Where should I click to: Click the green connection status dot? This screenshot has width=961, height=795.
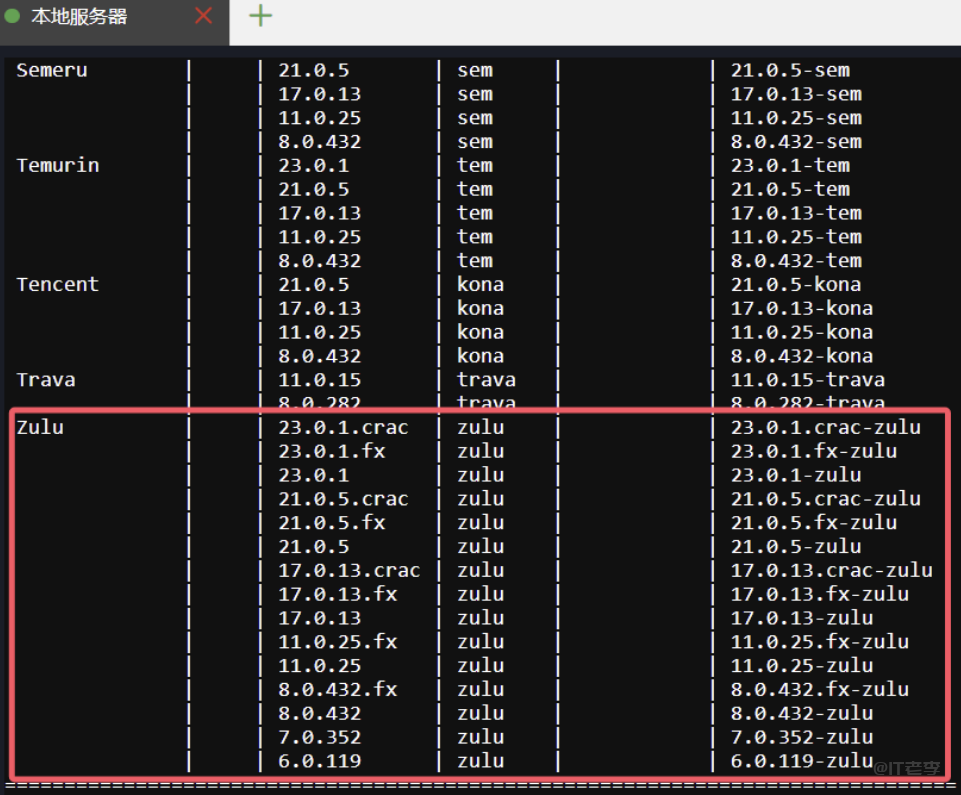coord(13,16)
